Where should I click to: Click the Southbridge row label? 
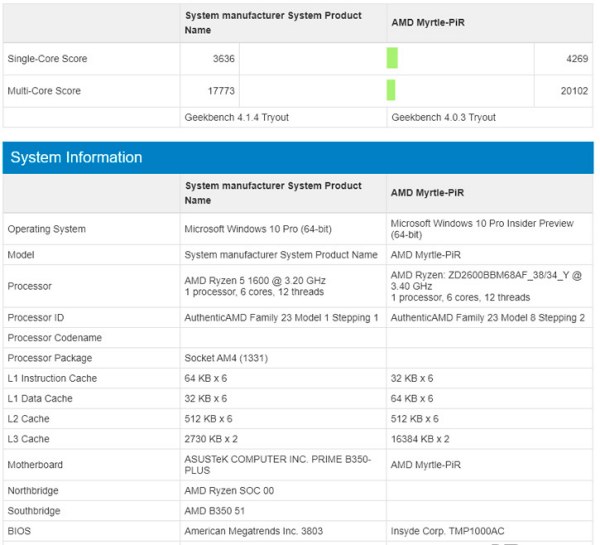(34, 511)
